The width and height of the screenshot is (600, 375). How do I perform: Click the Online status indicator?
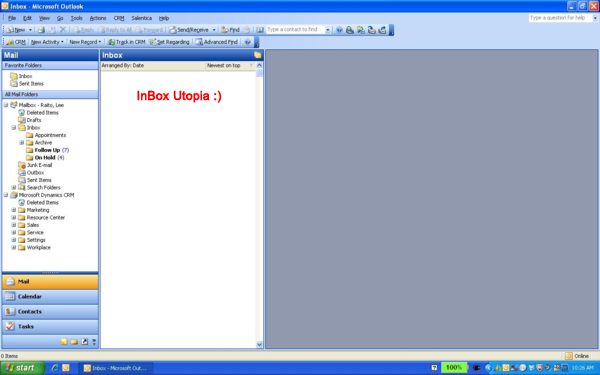(x=577, y=356)
